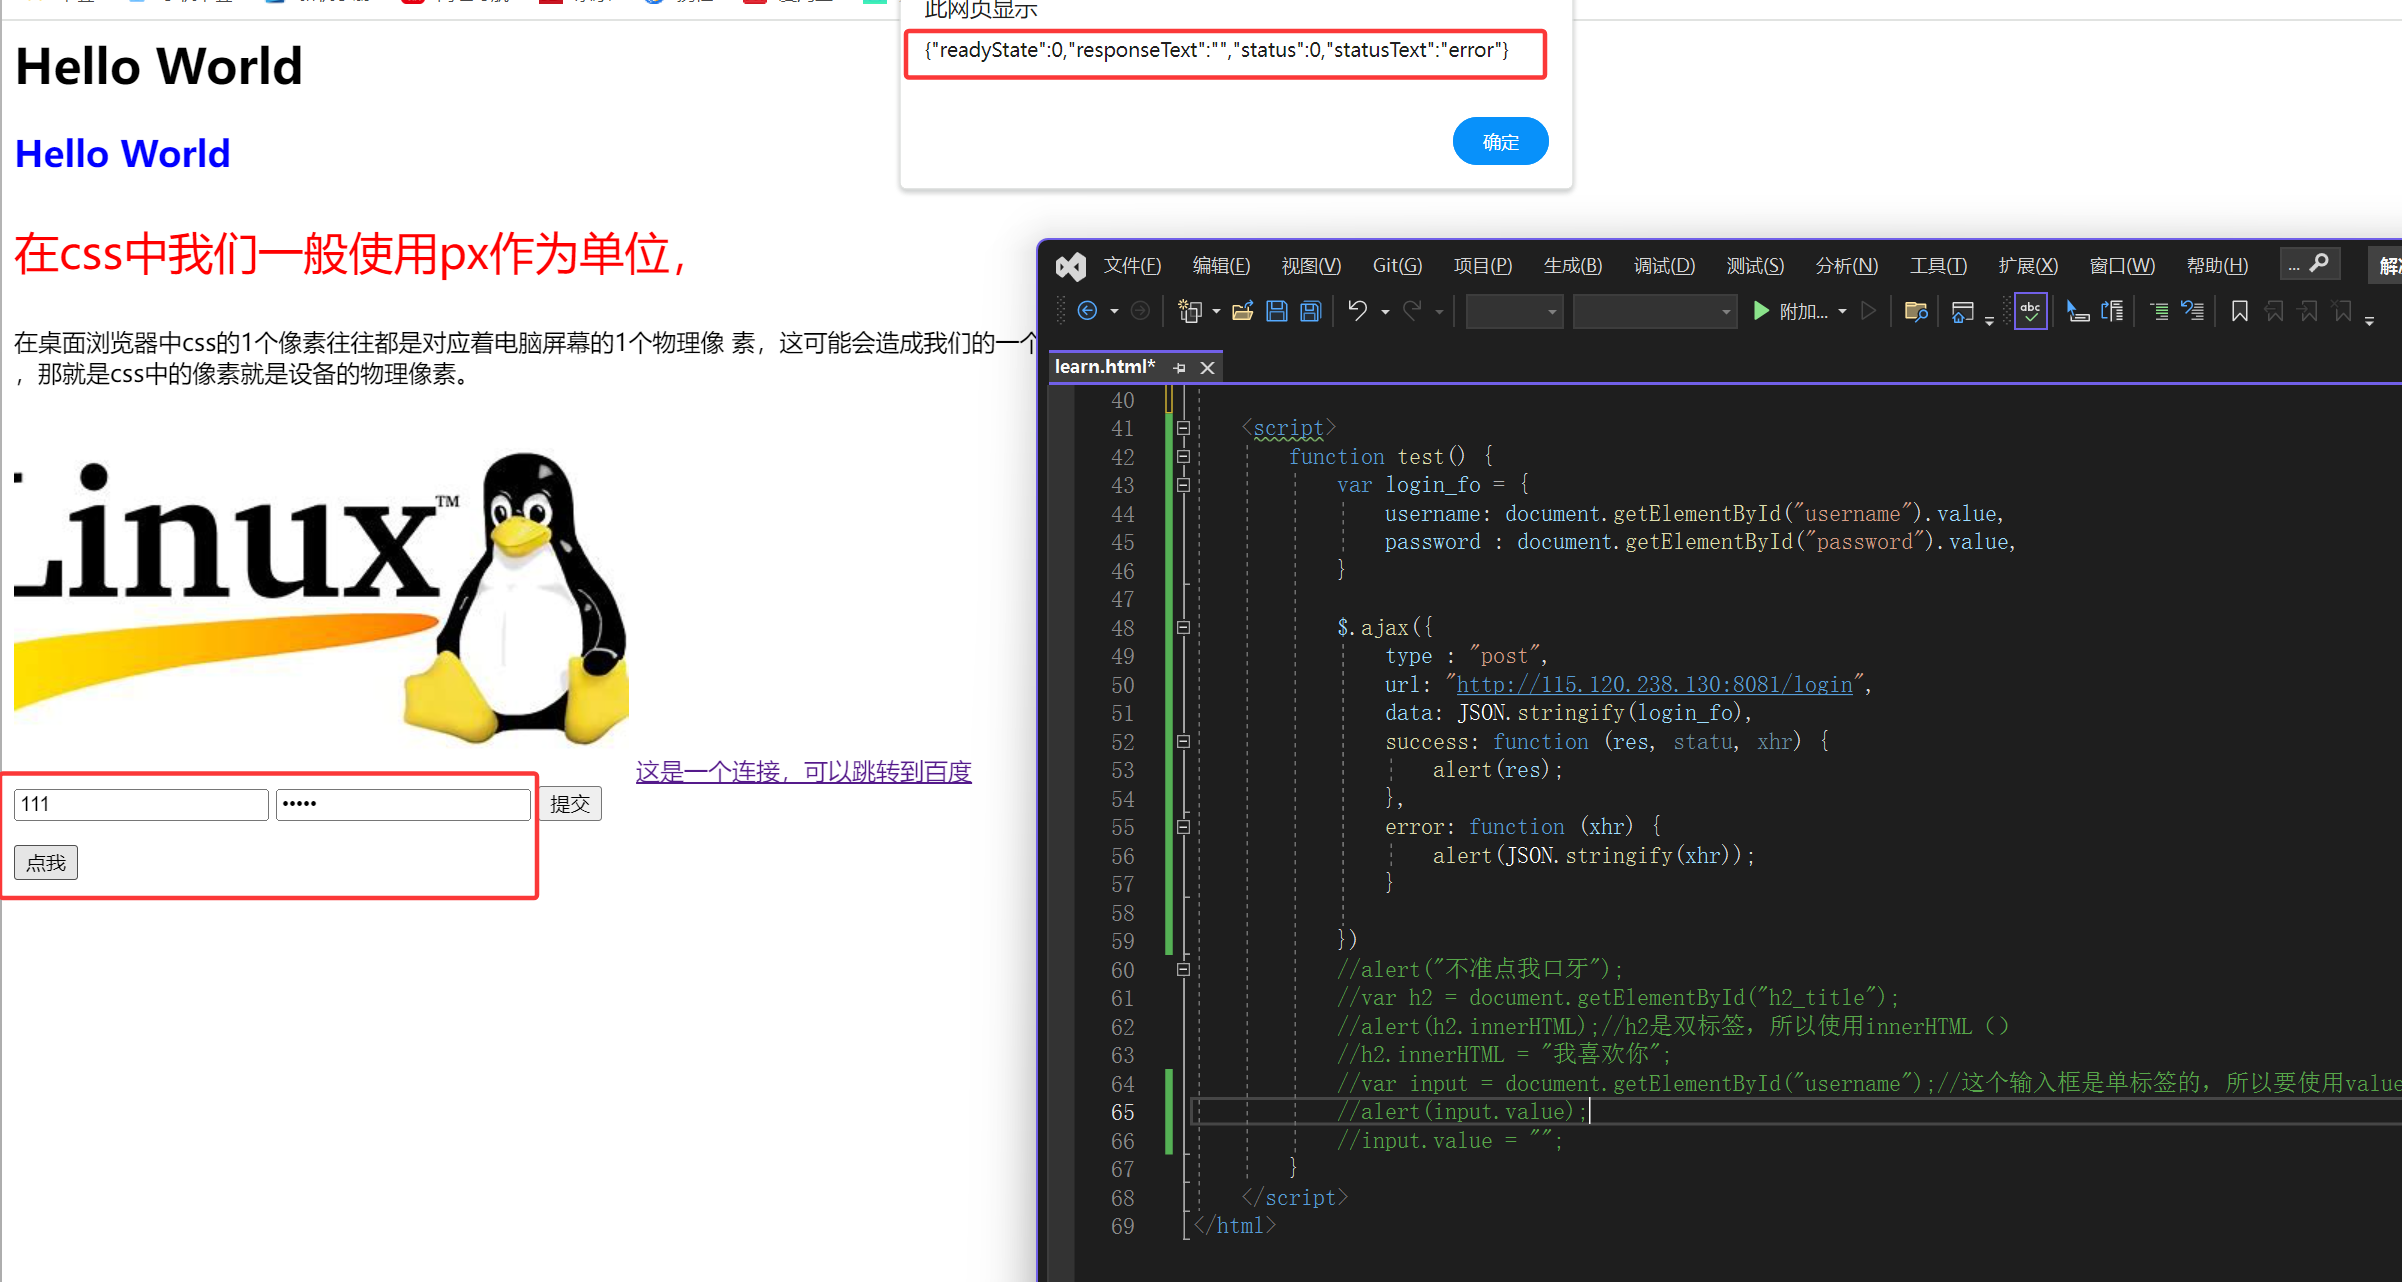2402x1282 pixels.
Task: Click the password input field
Action: pos(403,804)
